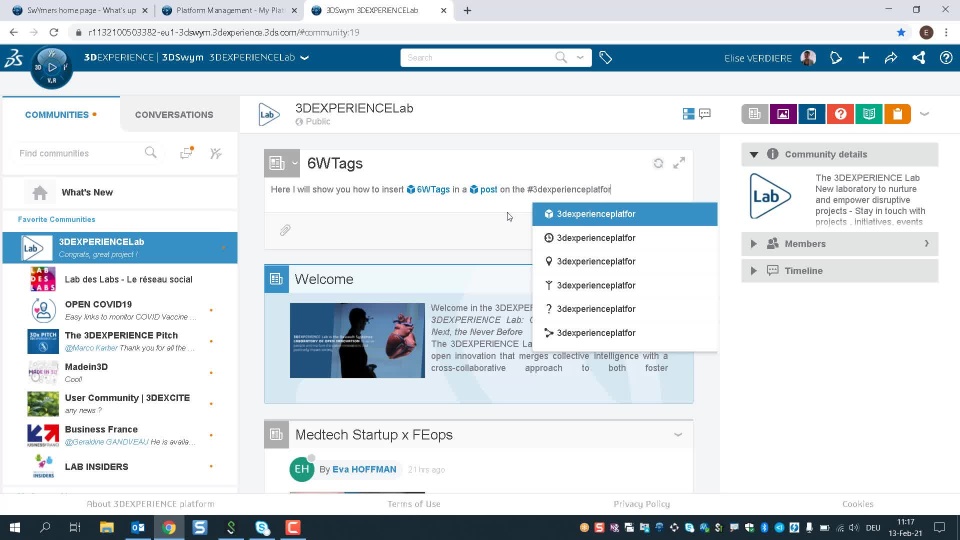Open the 3DEXPERIENCELab dropdown in the header
Viewport: 960px width, 540px height.
304,58
